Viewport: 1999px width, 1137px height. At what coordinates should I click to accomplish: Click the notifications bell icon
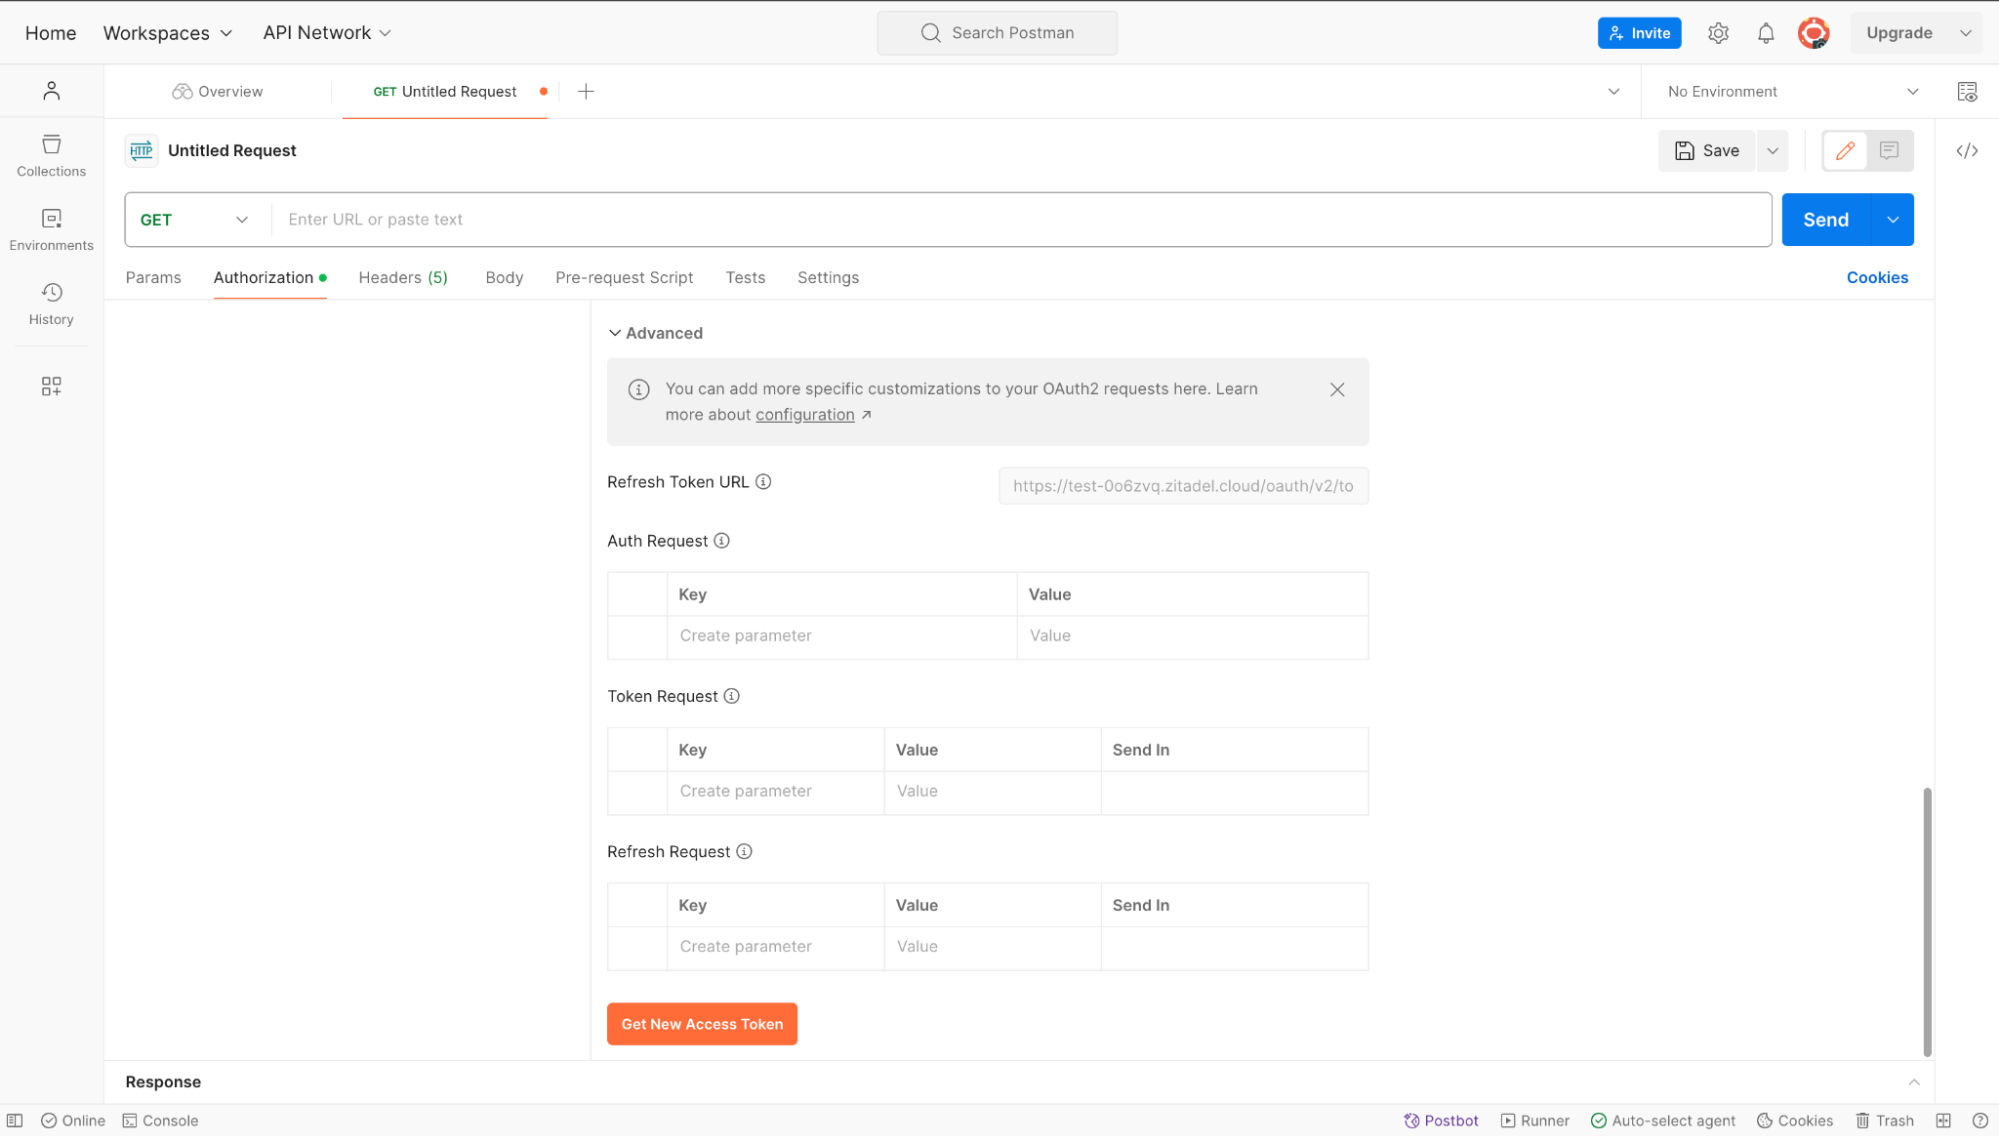[1765, 33]
